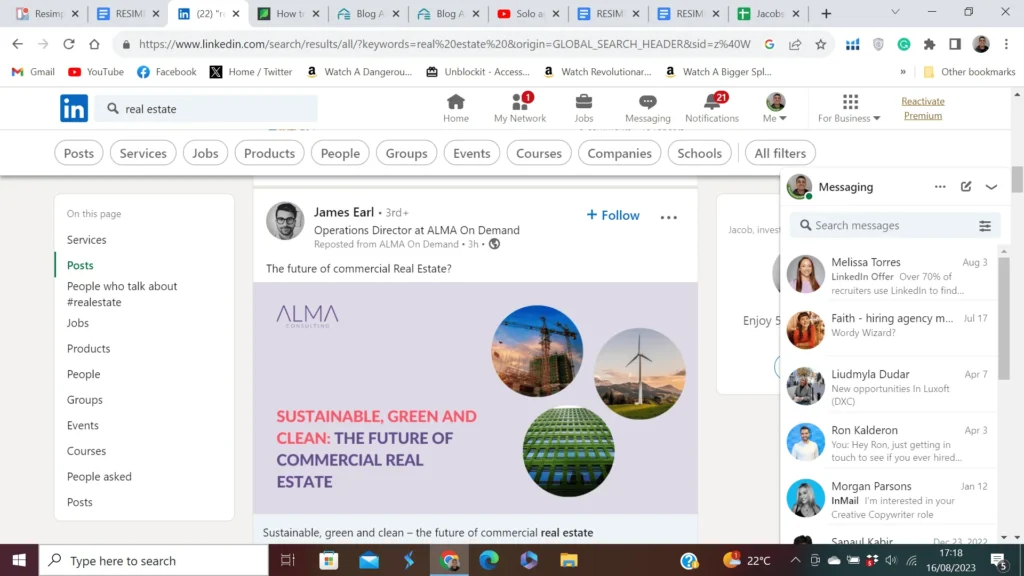
Task: Filter results by Courses pill
Action: [539, 153]
